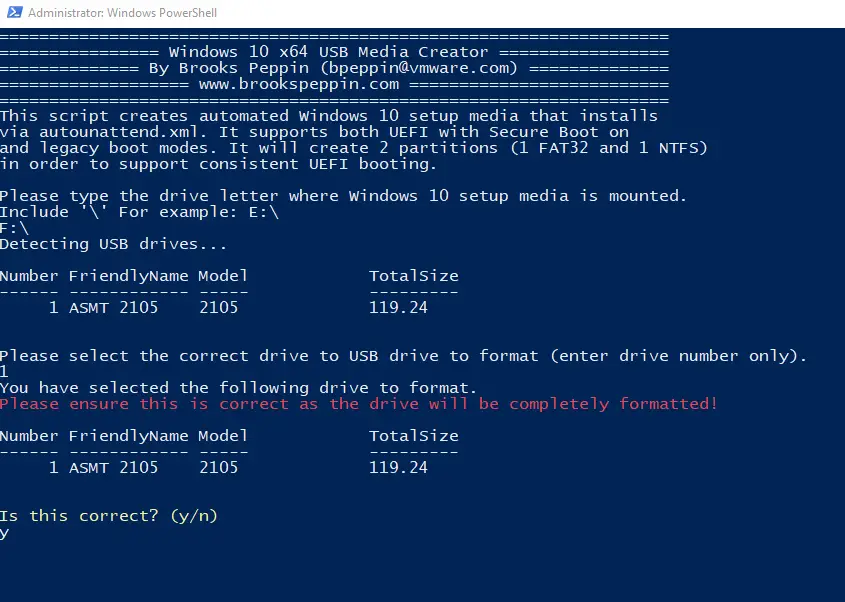Click the 'Detecting USB drives...' line
Image resolution: width=845 pixels, height=602 pixels.
click(113, 244)
